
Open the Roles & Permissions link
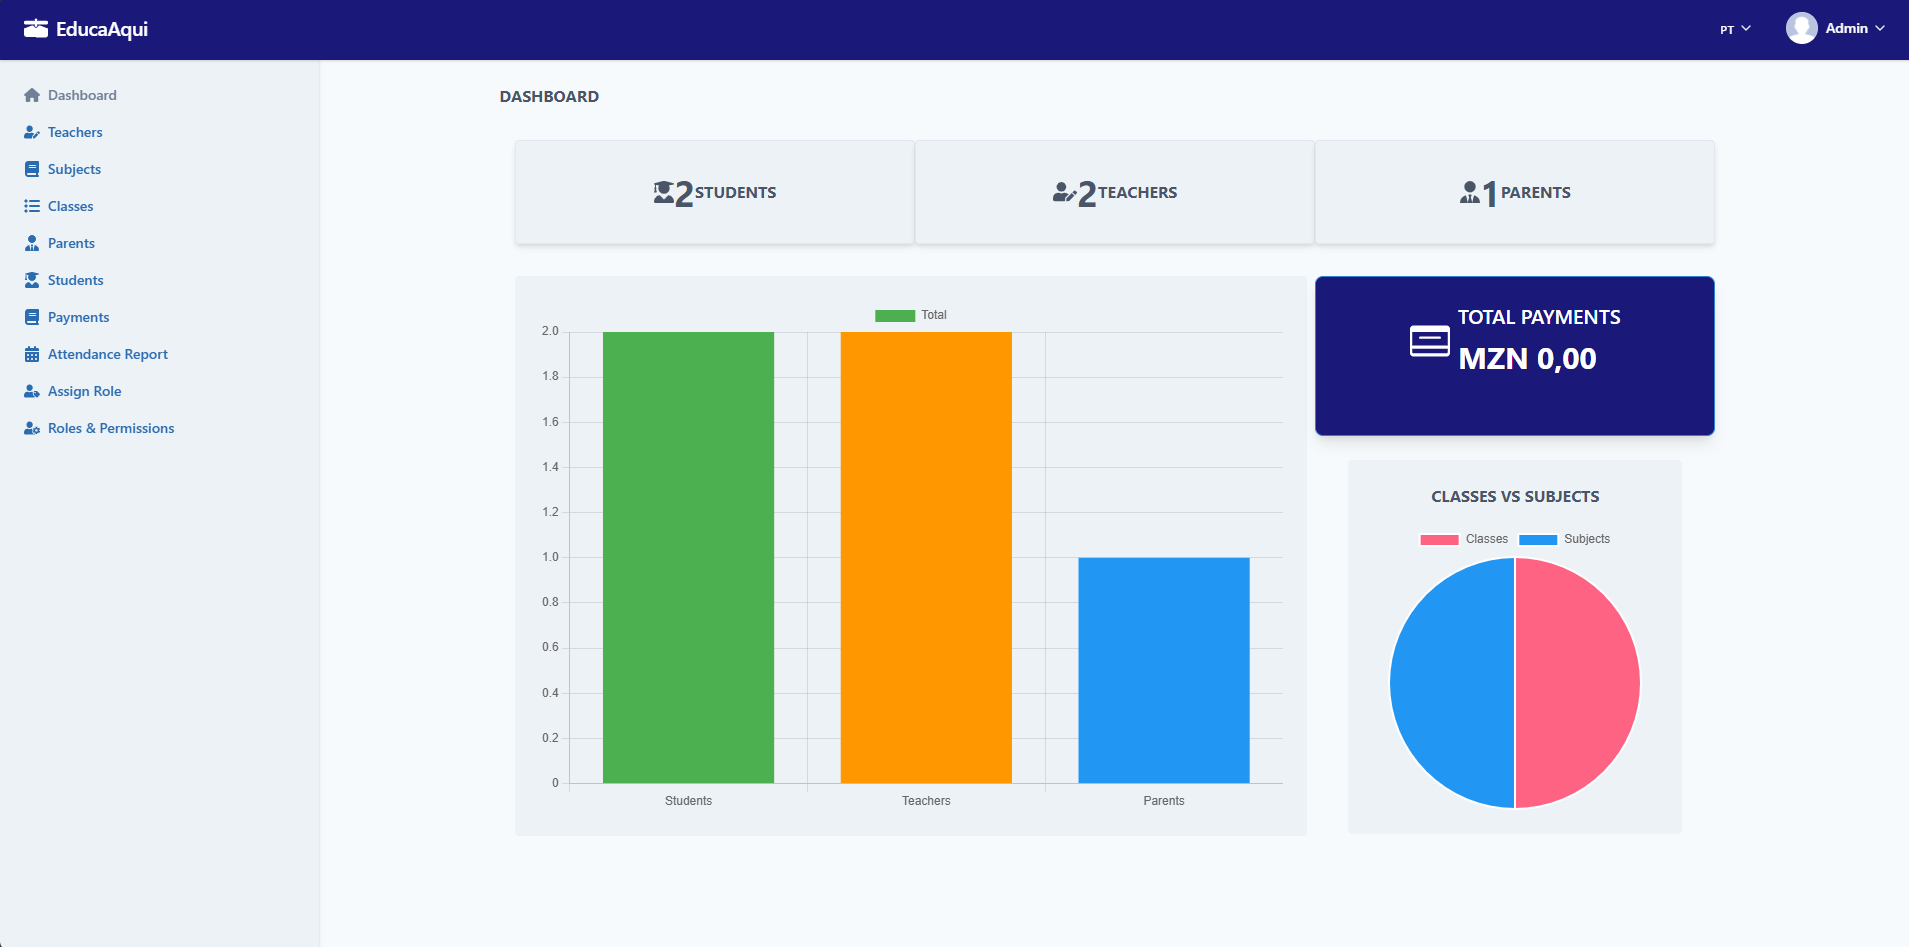pos(111,428)
